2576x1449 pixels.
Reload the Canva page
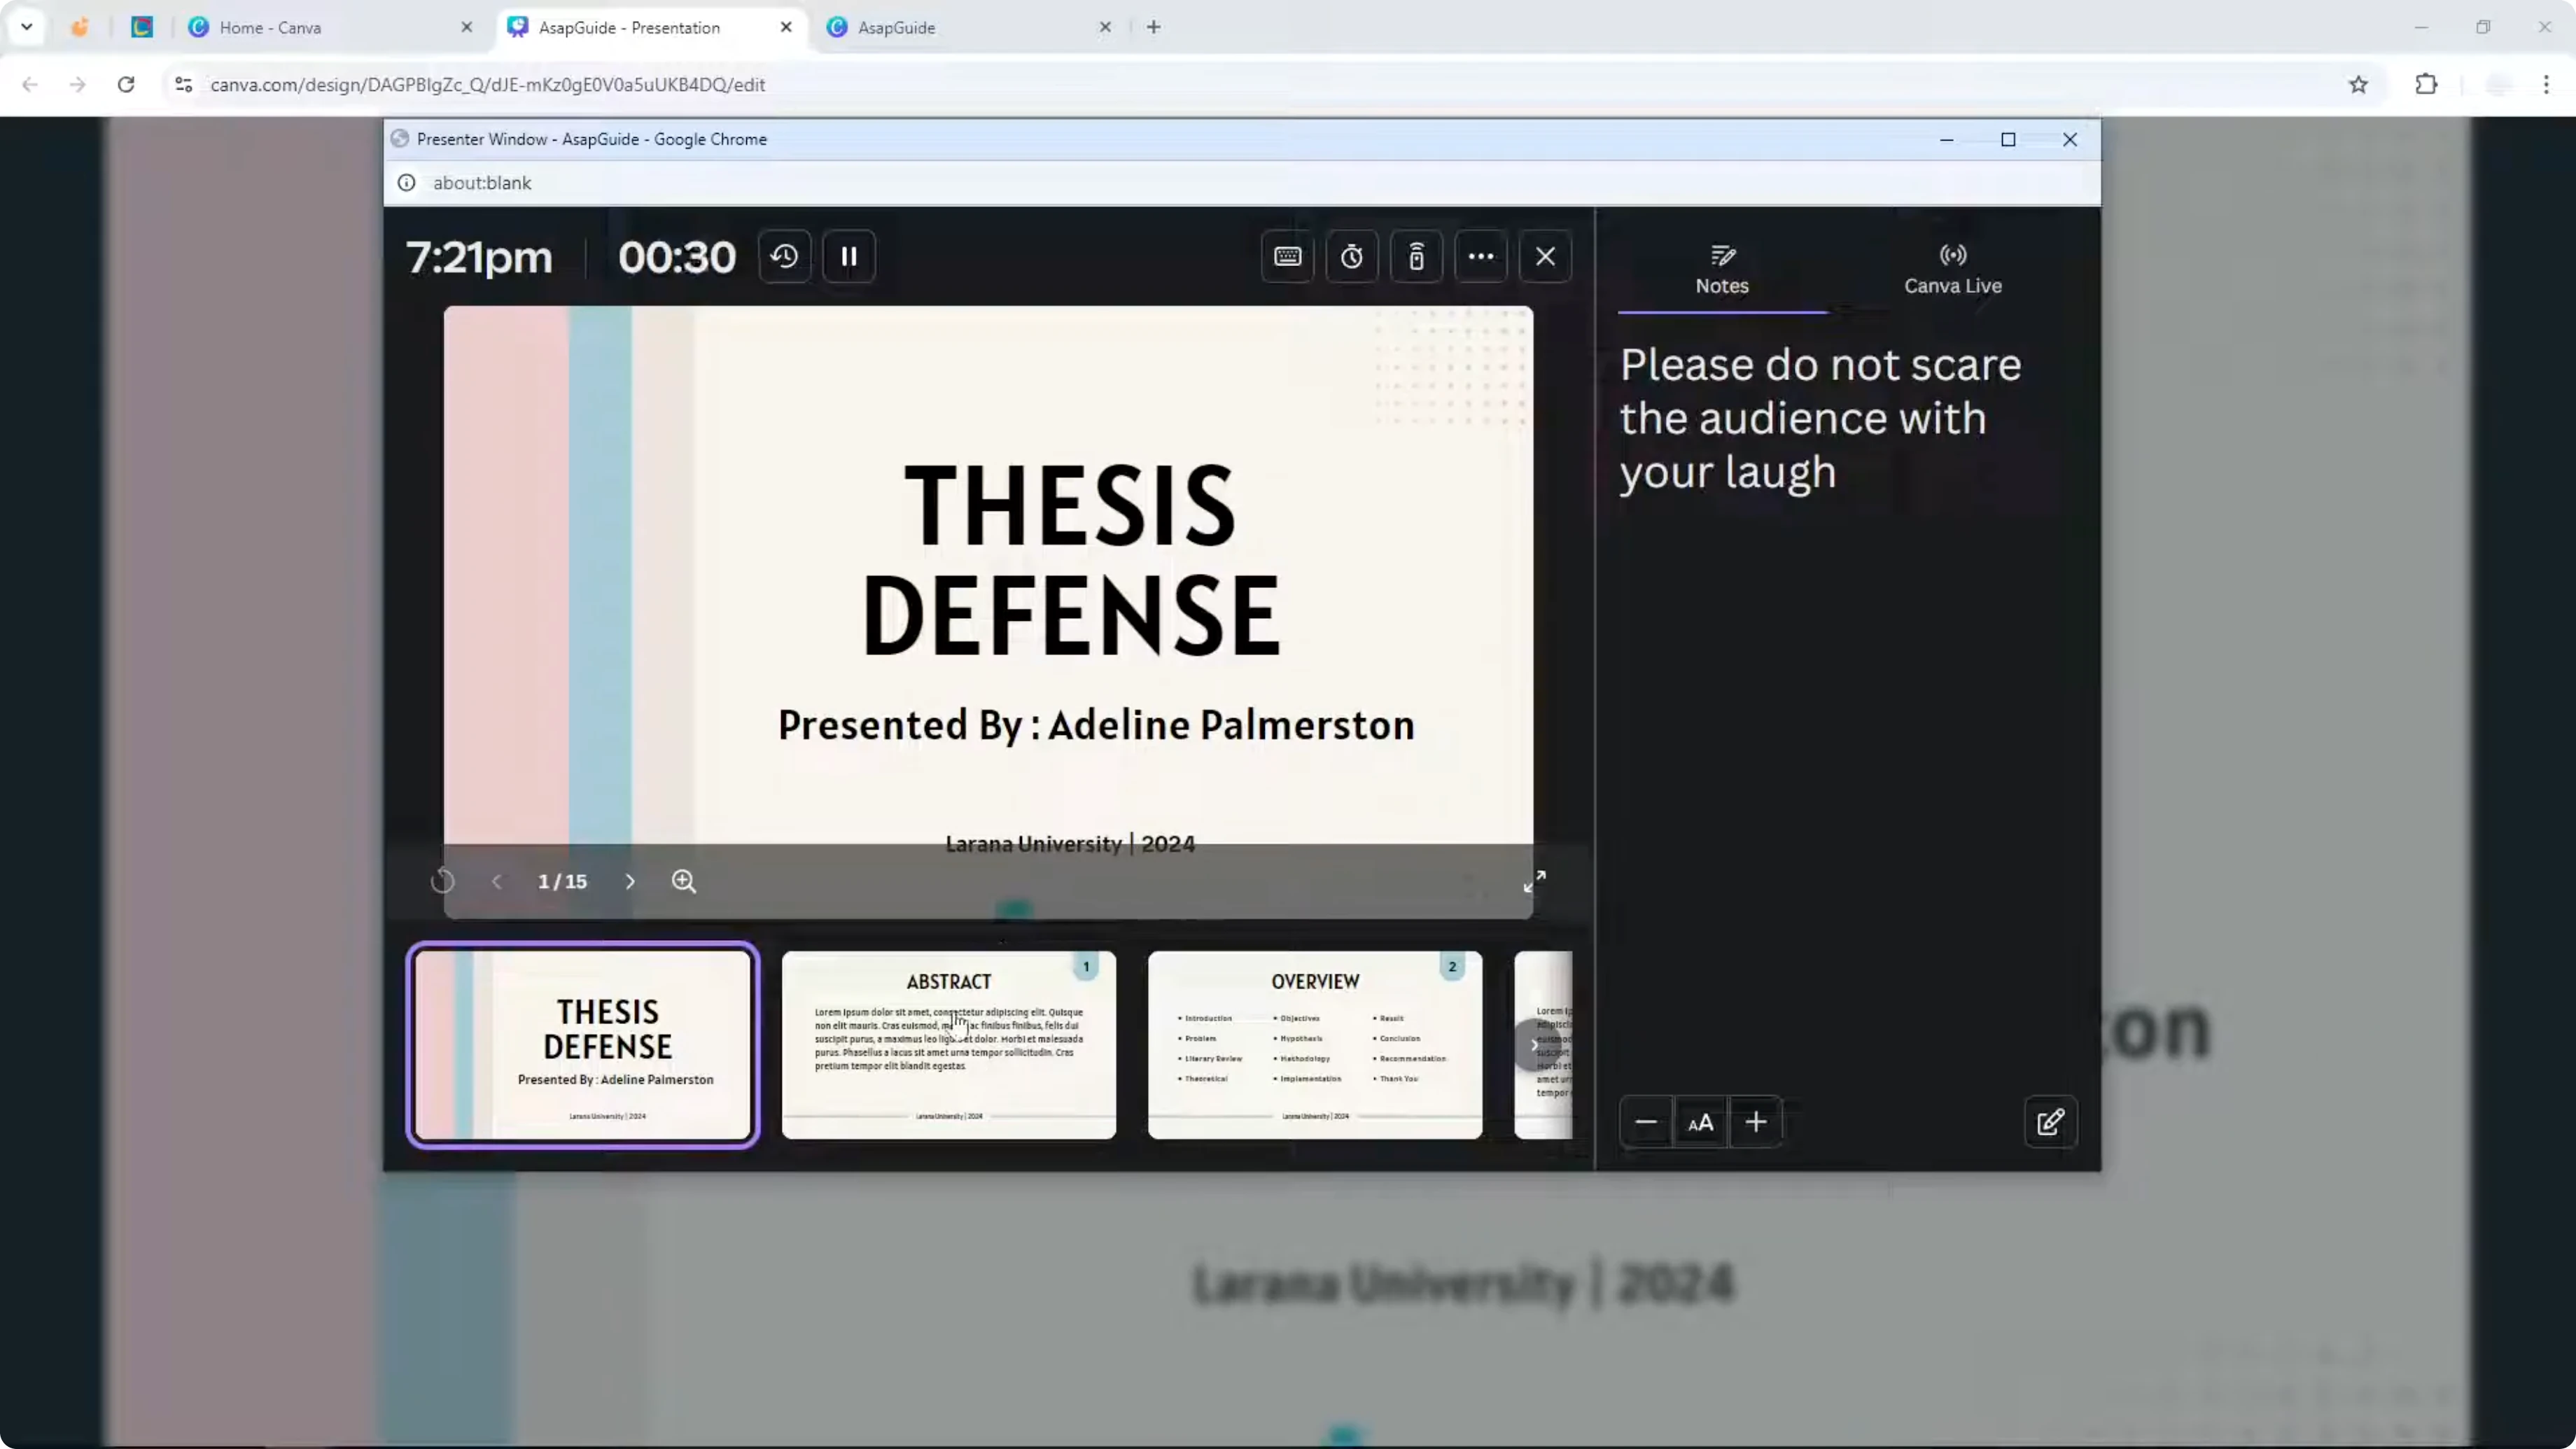[126, 84]
